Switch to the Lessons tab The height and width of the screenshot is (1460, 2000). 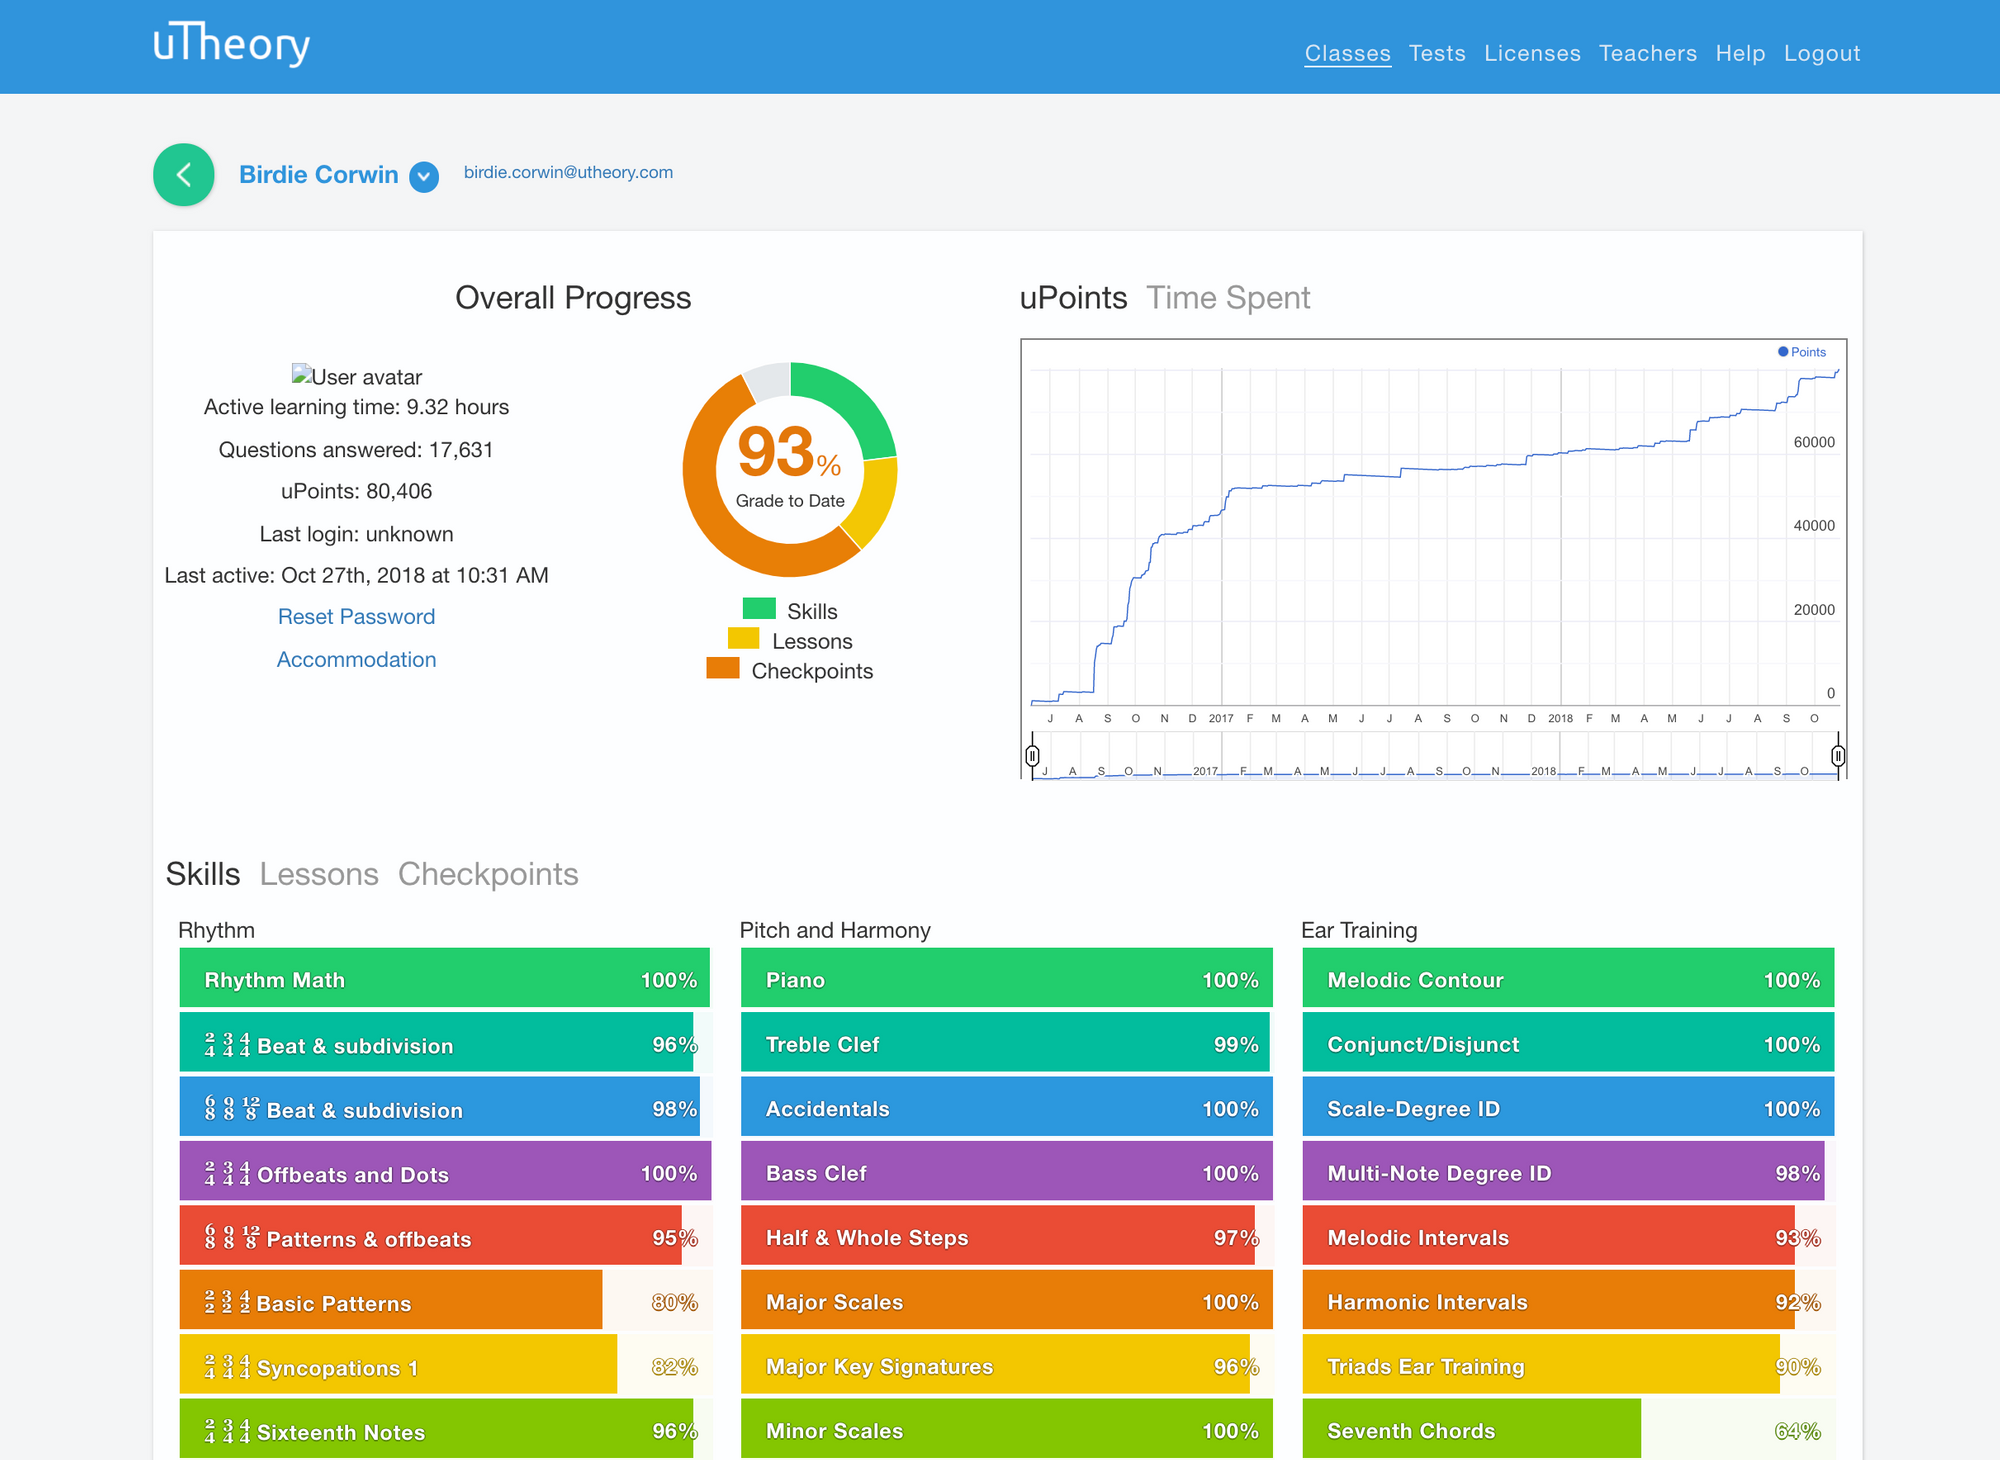319,874
